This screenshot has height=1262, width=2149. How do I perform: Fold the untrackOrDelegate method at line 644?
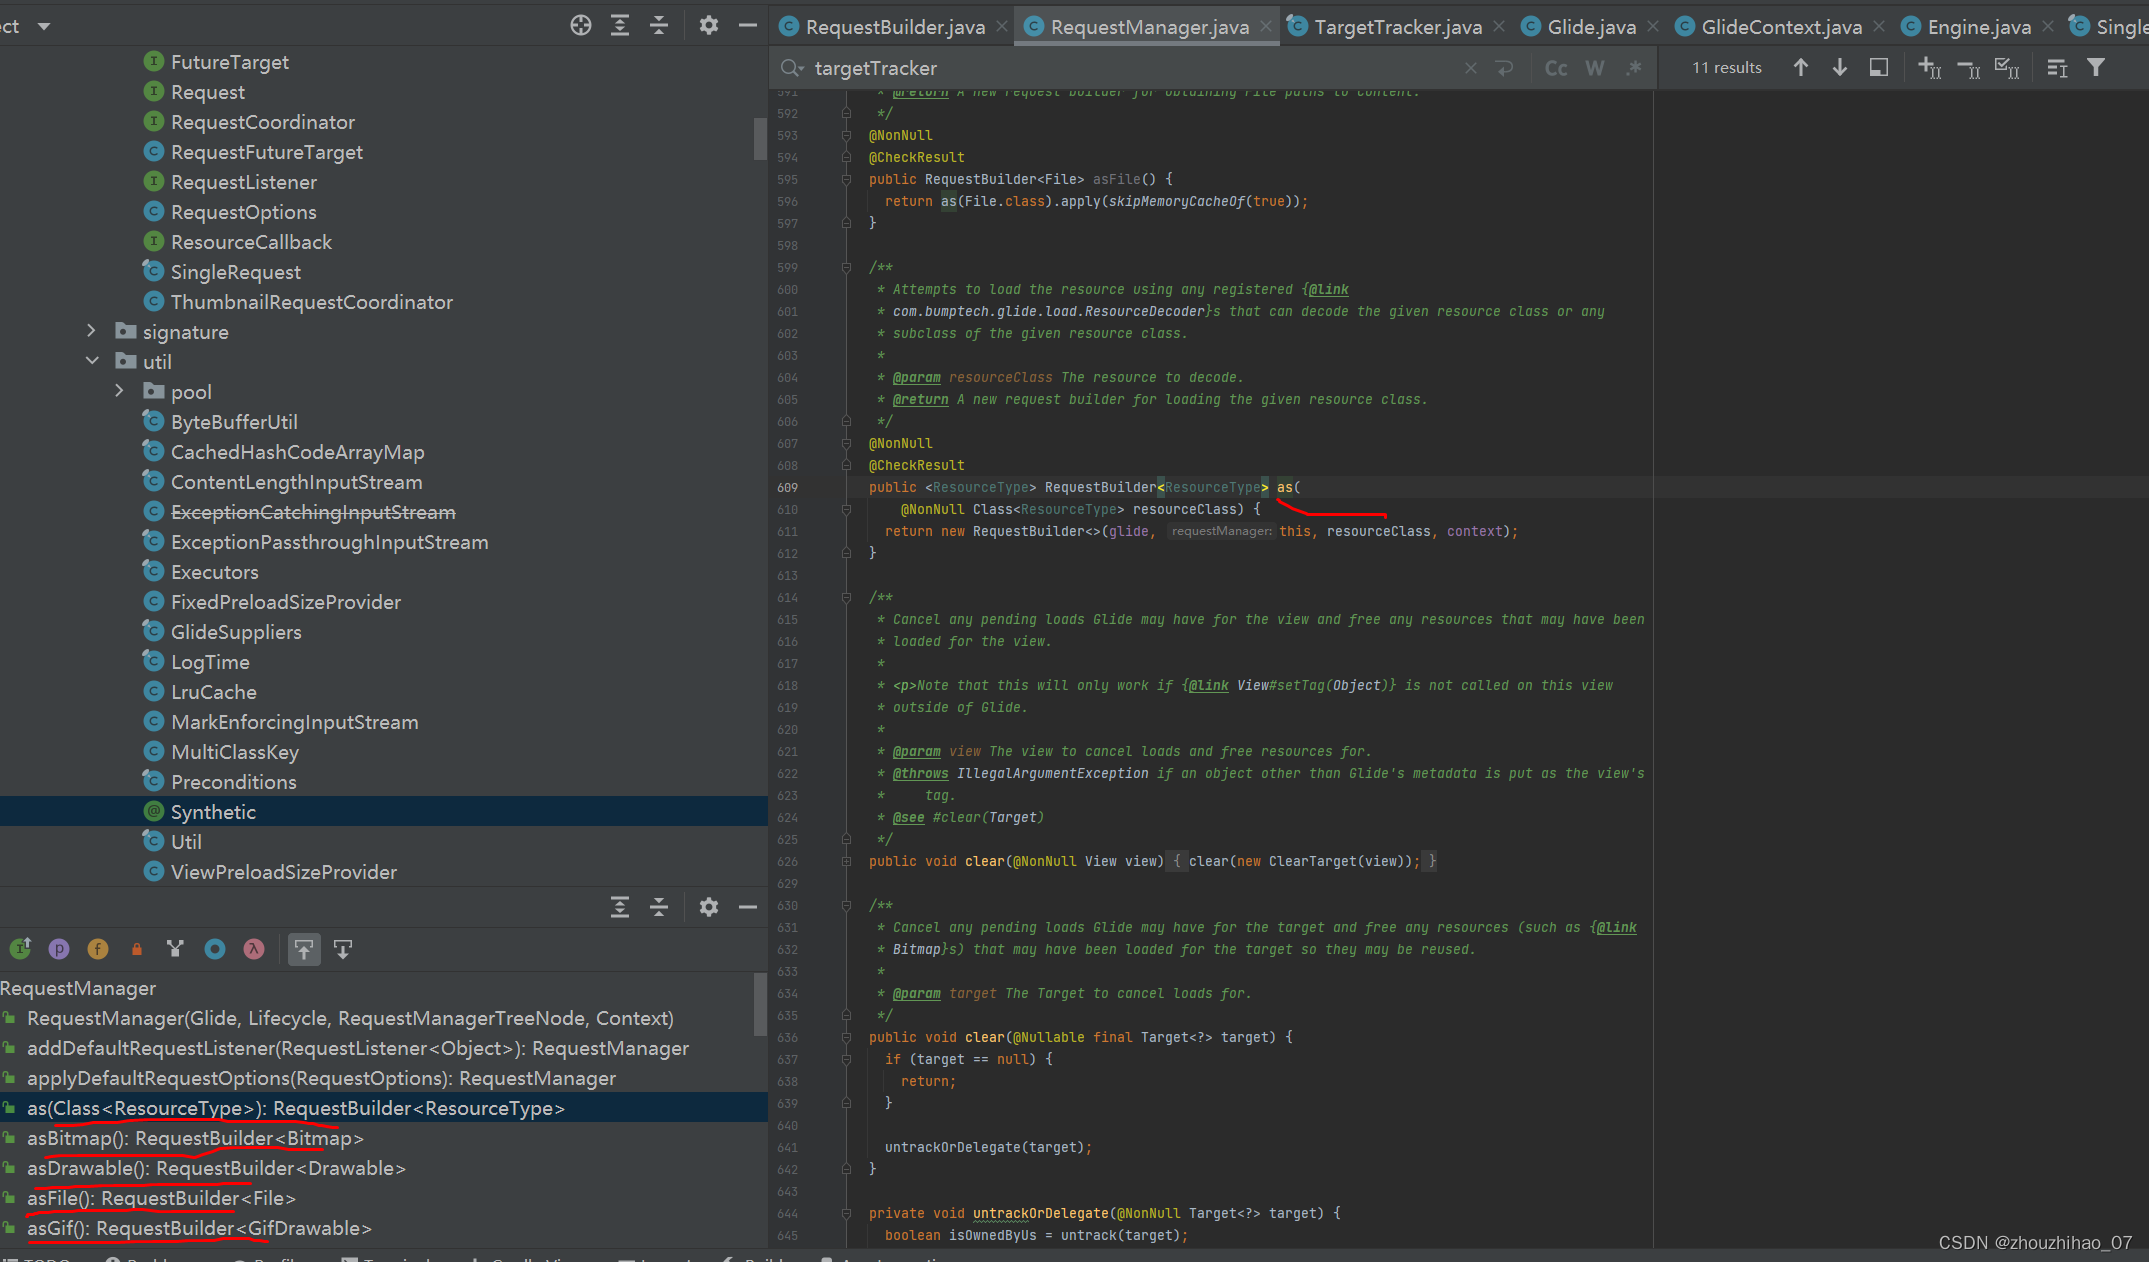846,1213
